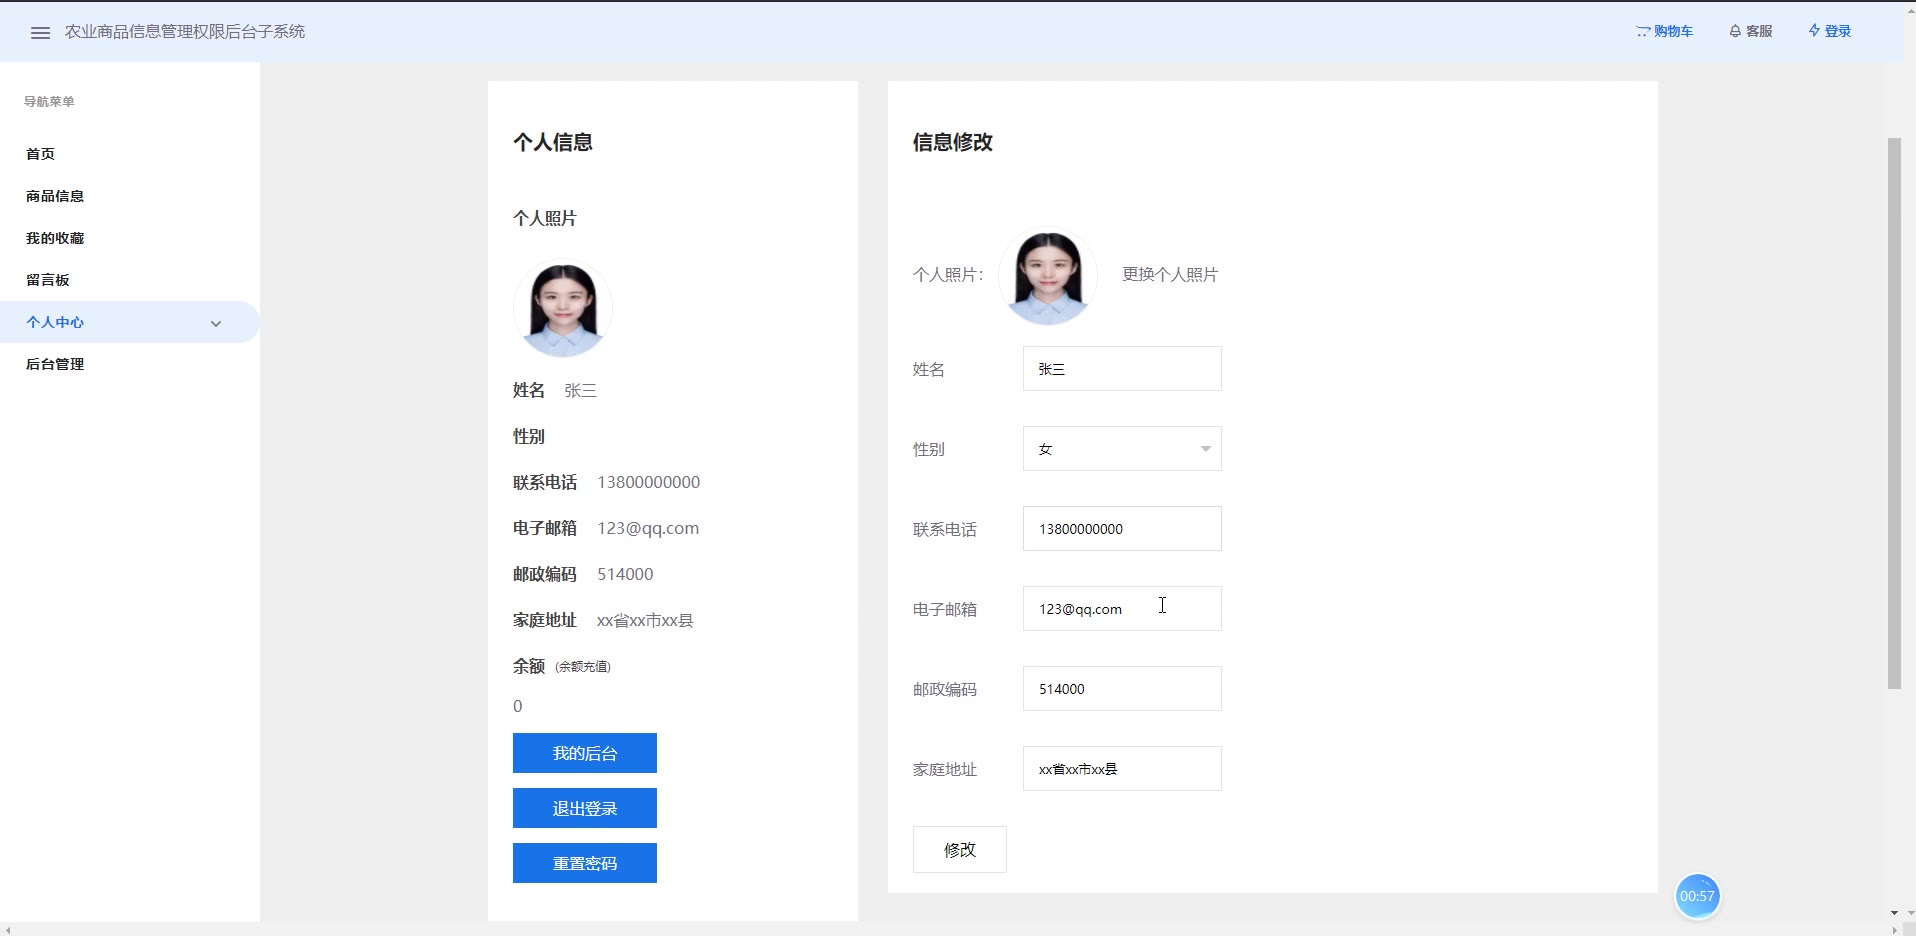Screen dimensions: 1916x936
Task: Click the horizontal scrollbar left arrow
Action: pos(8,930)
